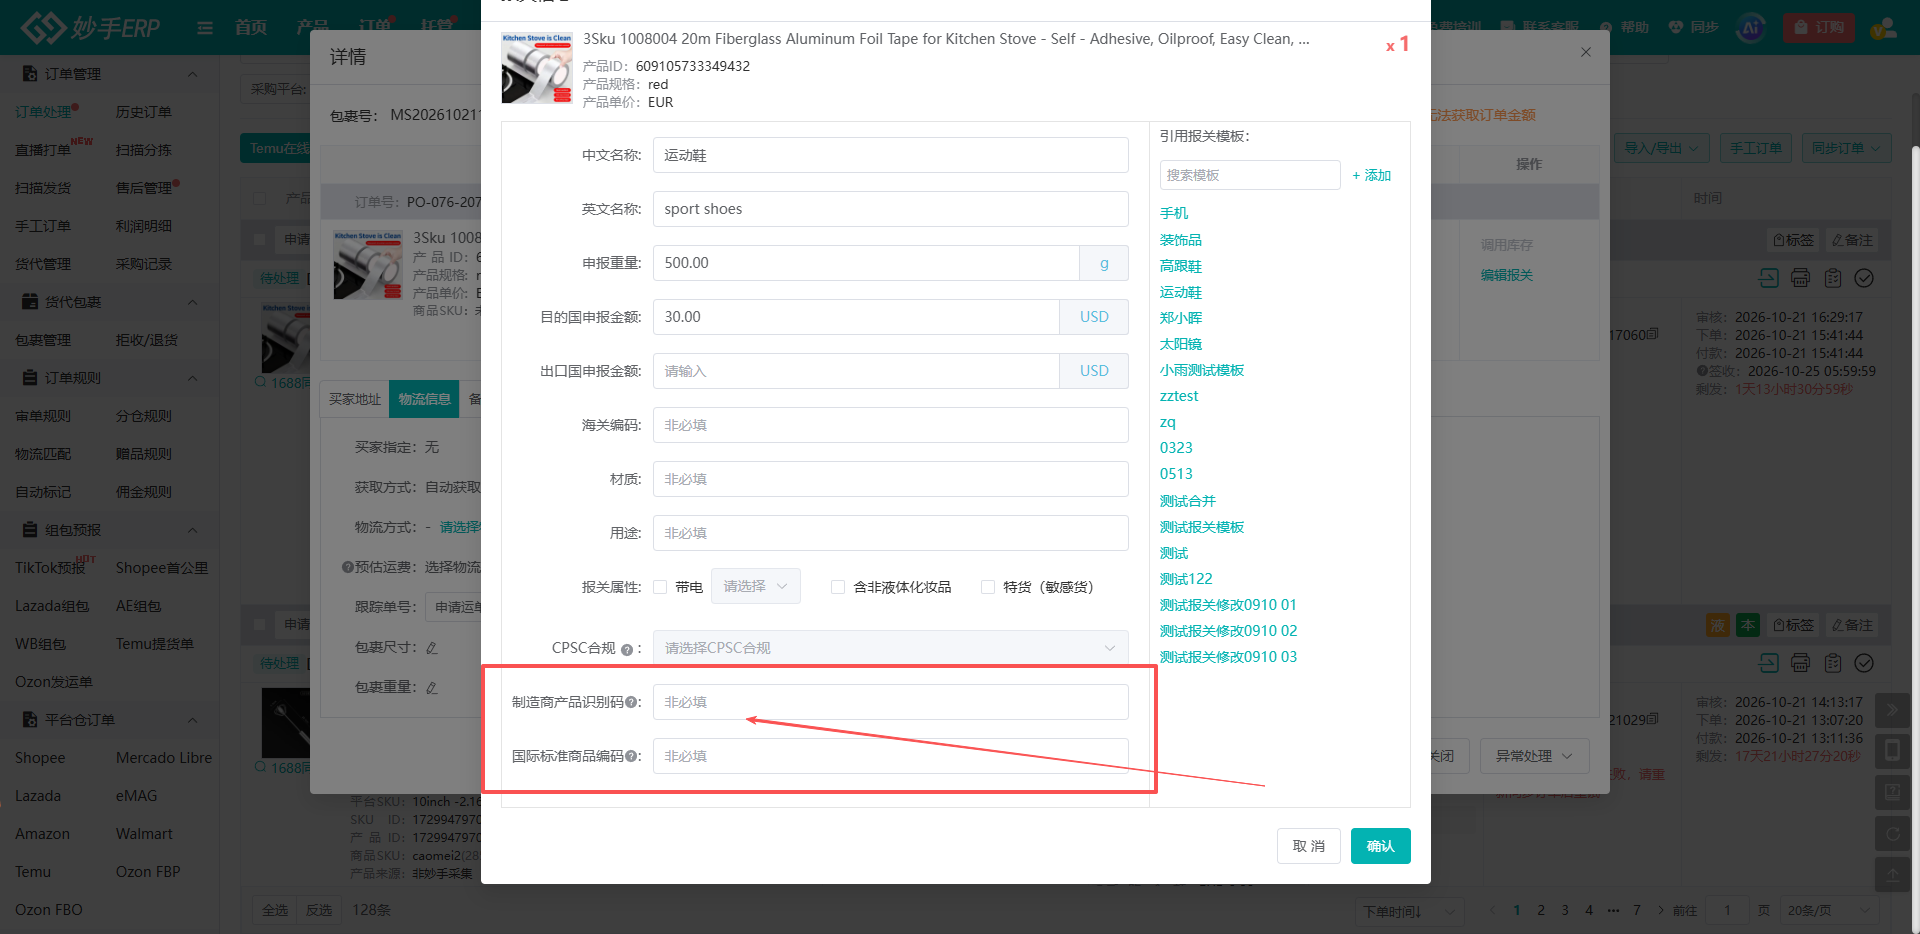Open the 带电 请选择 dropdown

(x=756, y=587)
